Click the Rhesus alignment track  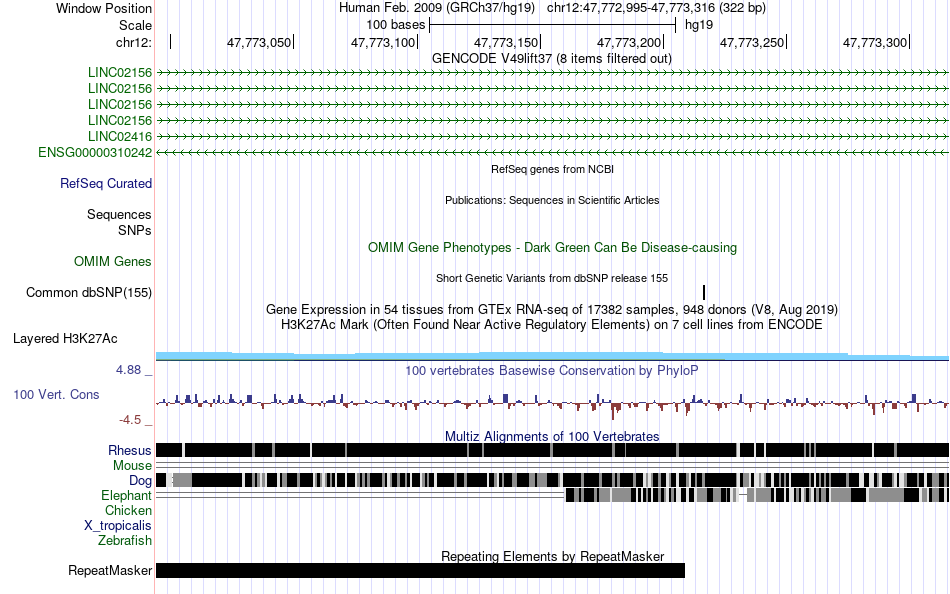[x=552, y=450]
